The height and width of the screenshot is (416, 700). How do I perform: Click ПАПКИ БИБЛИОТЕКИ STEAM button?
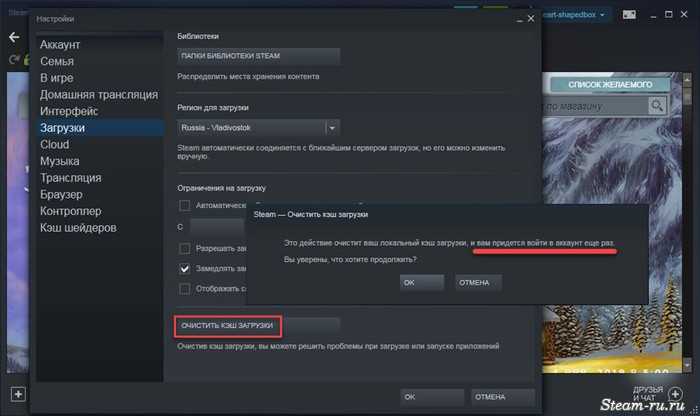(x=258, y=56)
